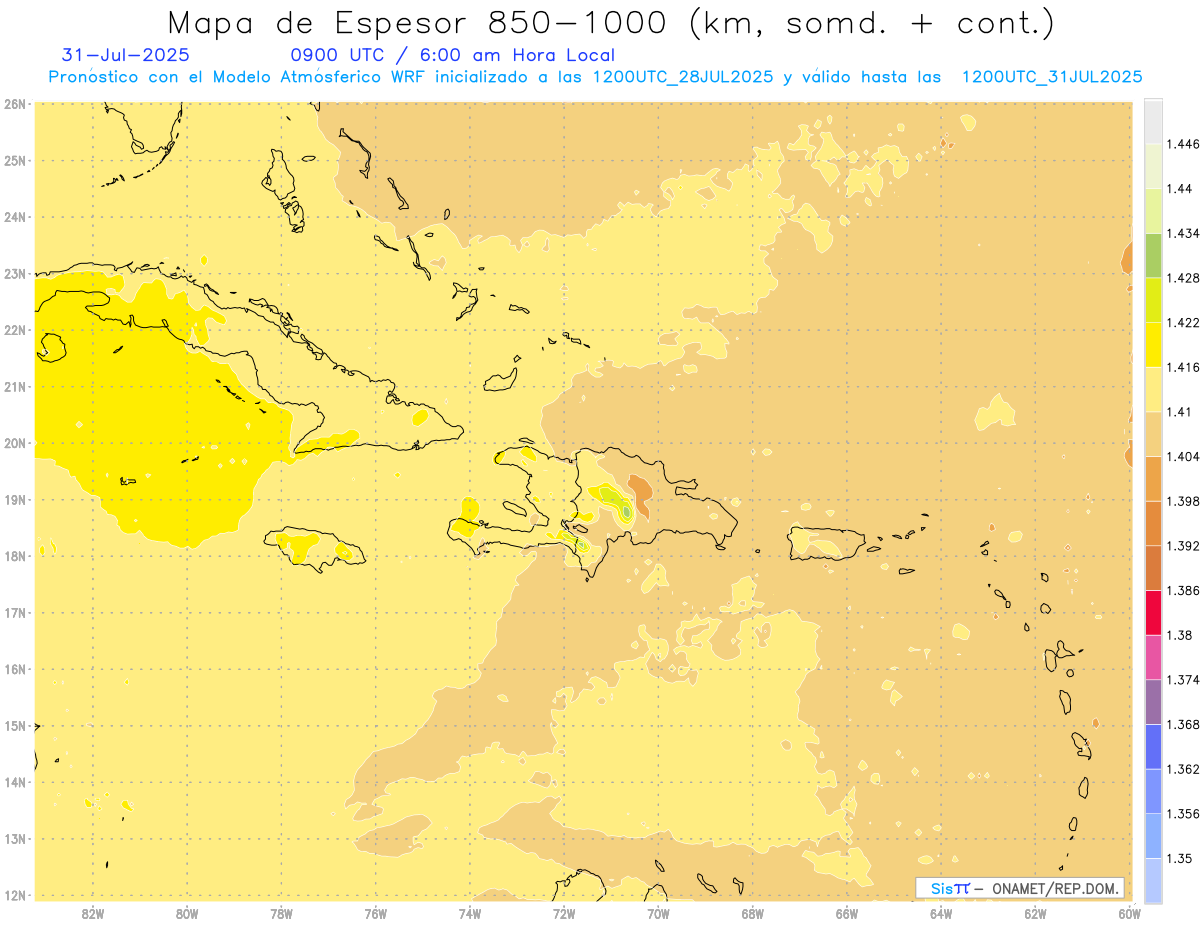Click the 82W longitude label

pyautogui.click(x=93, y=913)
